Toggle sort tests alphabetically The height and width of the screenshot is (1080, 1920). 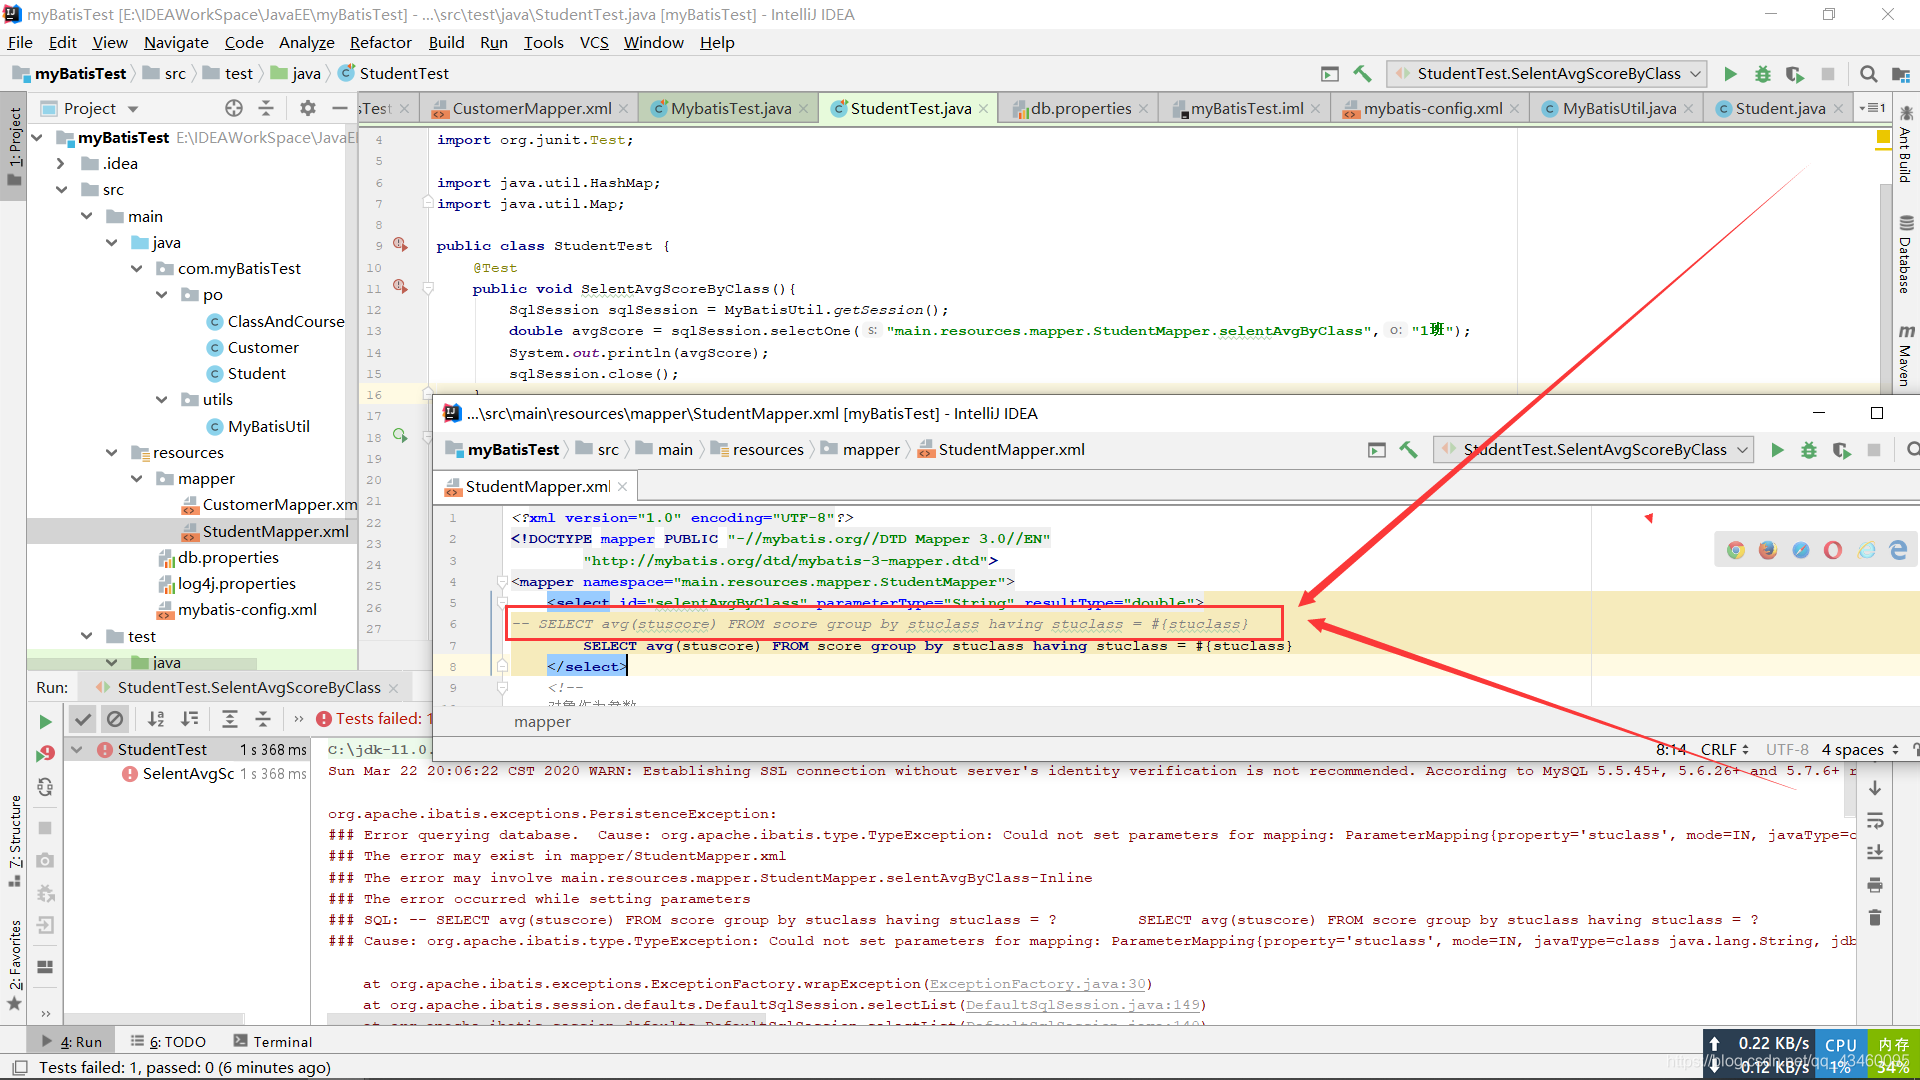click(x=156, y=719)
